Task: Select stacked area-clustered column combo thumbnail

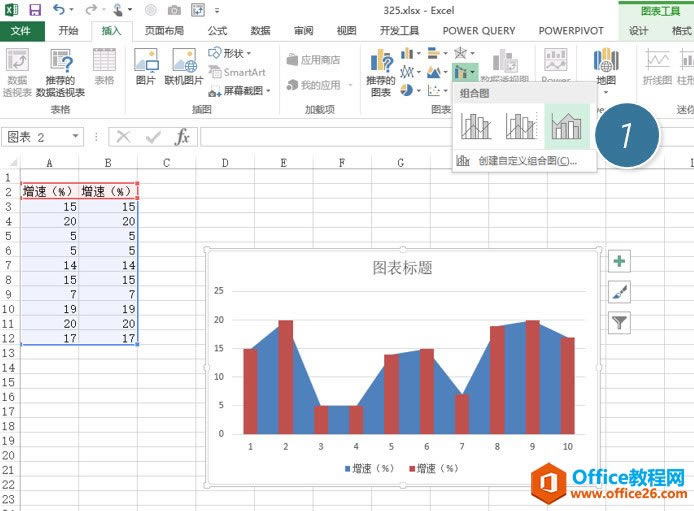Action: [x=567, y=126]
